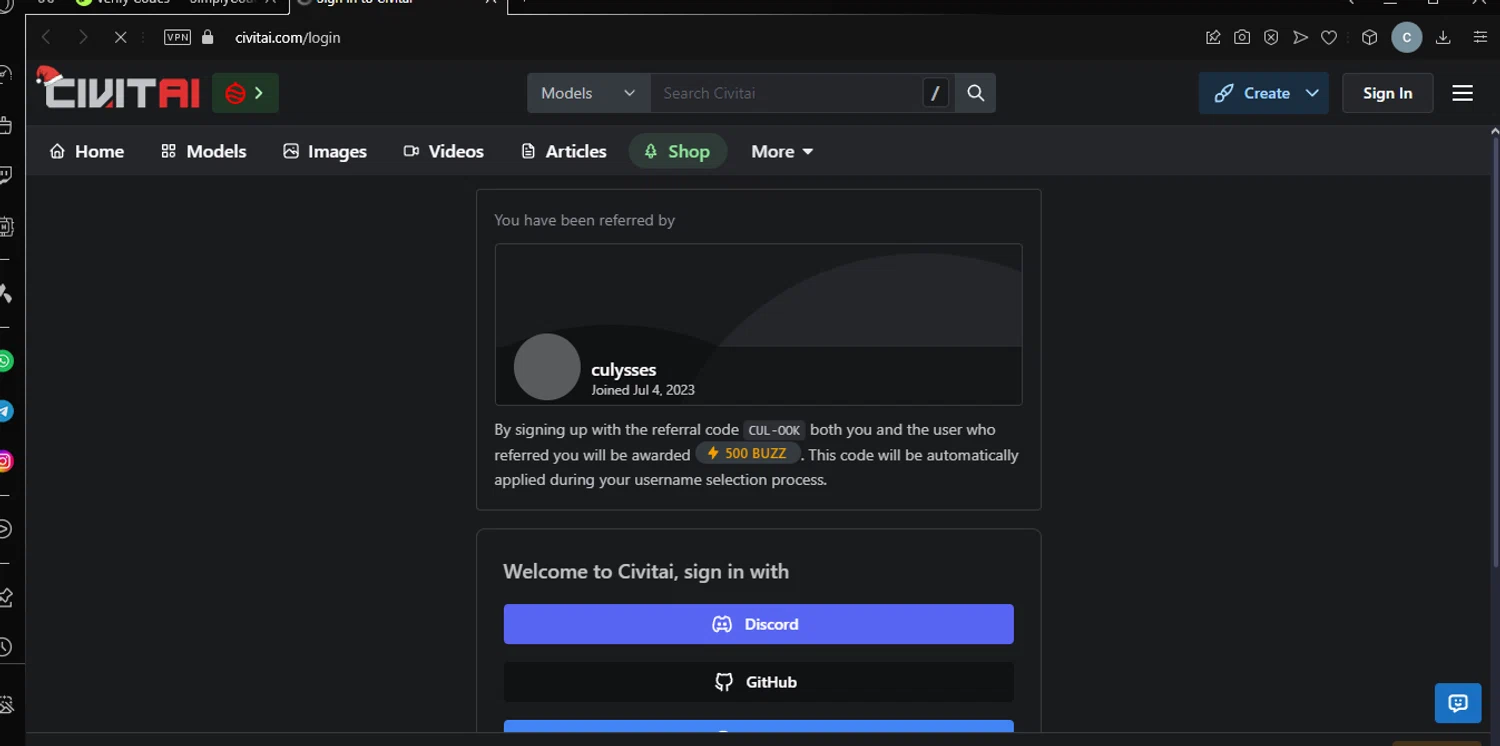Click the Civitai logo

pyautogui.click(x=118, y=90)
